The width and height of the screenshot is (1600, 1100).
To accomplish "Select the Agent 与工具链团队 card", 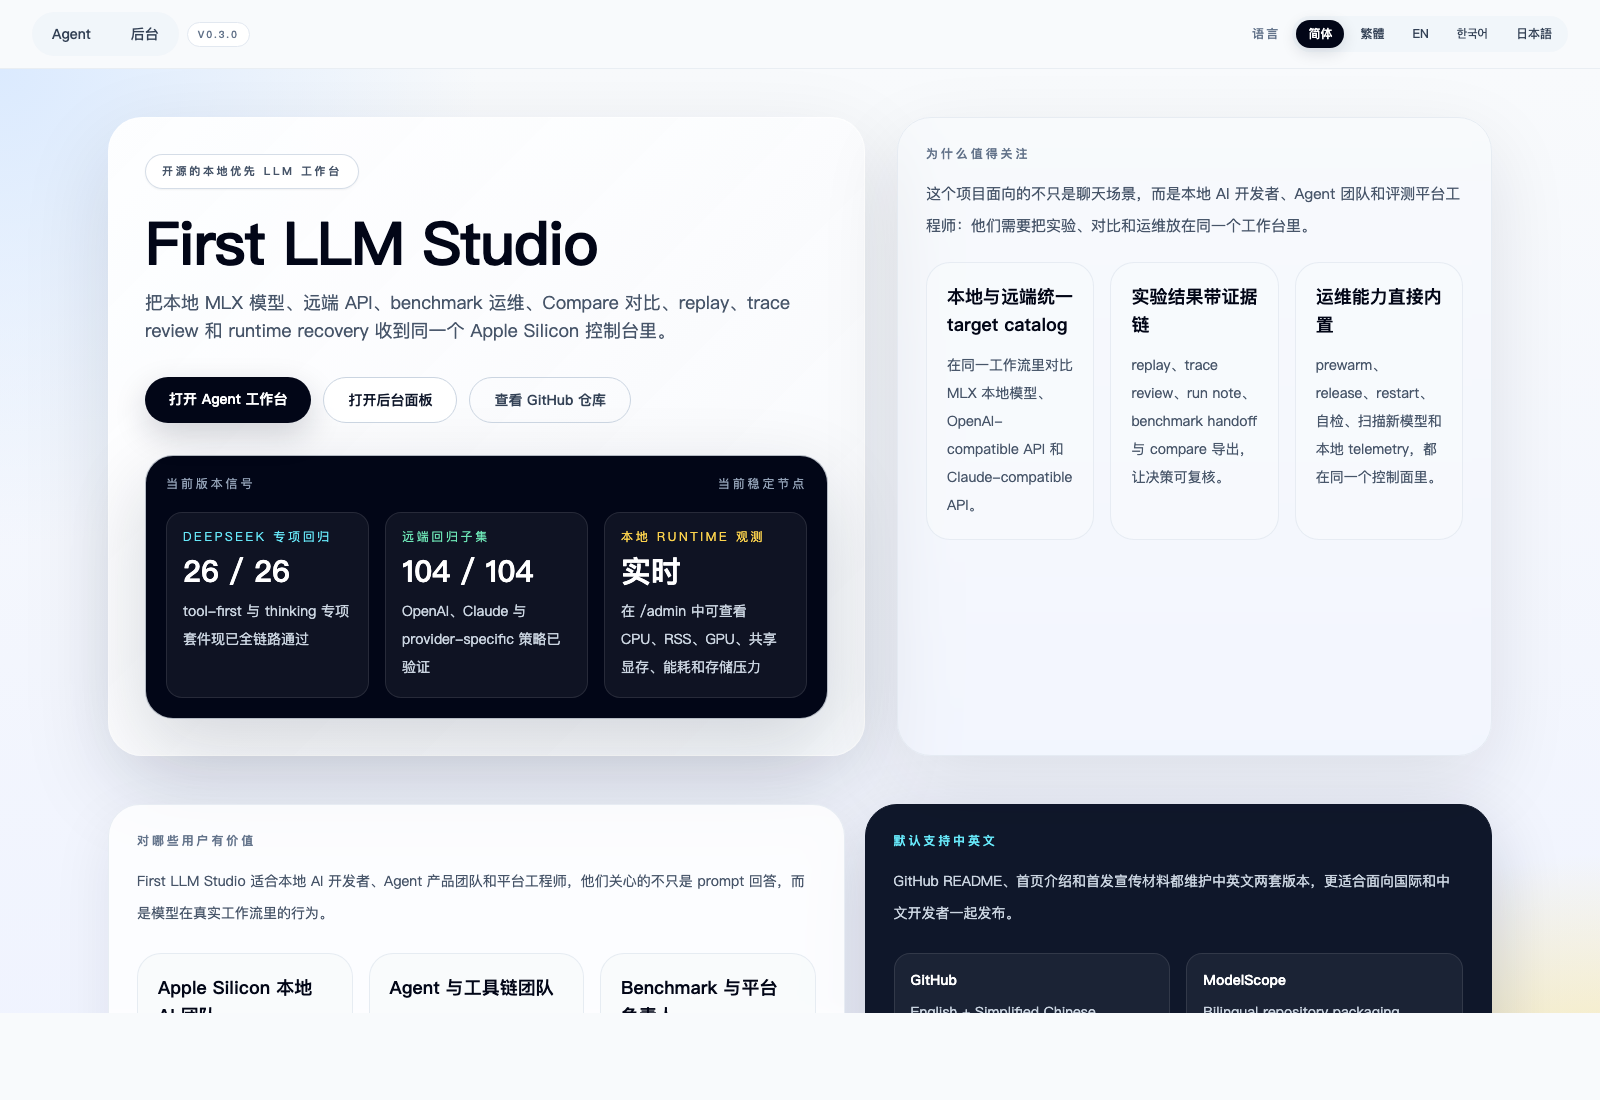I will (476, 983).
